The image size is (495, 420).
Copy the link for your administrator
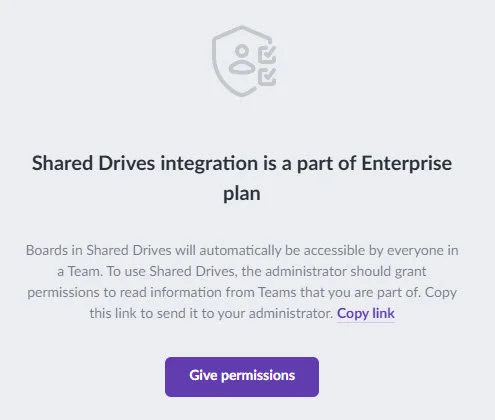click(366, 313)
